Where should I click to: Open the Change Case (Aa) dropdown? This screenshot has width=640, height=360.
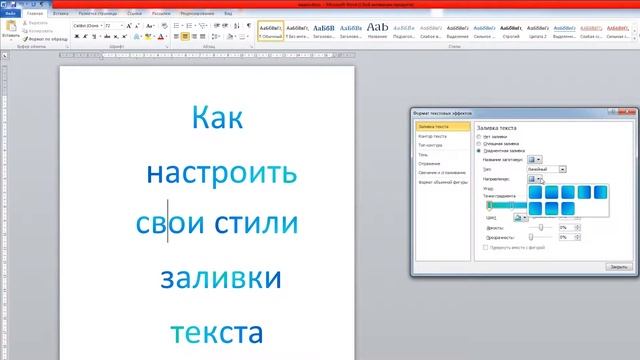click(150, 26)
